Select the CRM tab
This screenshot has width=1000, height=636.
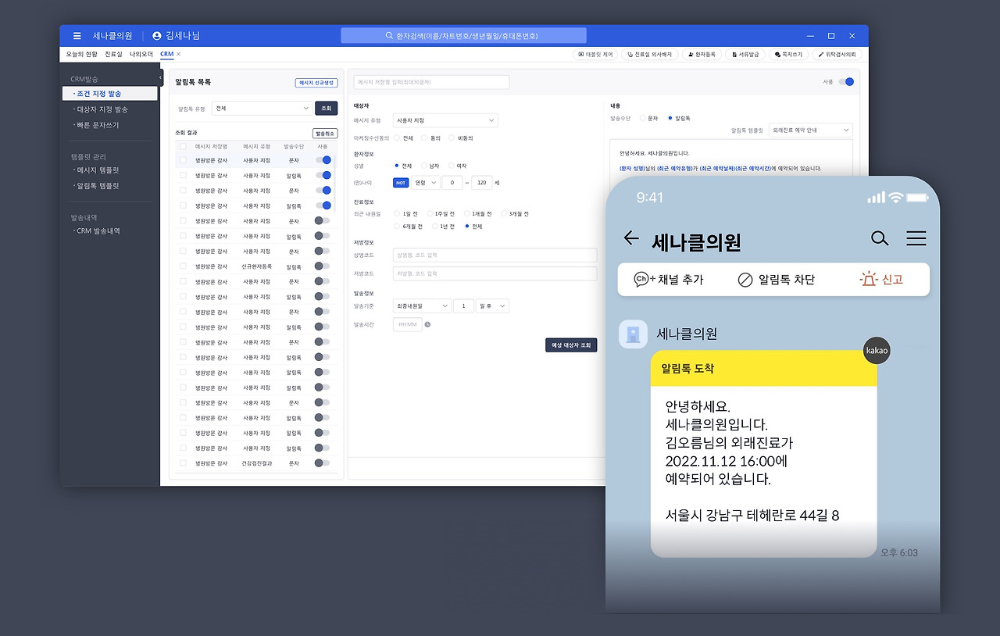point(166,54)
